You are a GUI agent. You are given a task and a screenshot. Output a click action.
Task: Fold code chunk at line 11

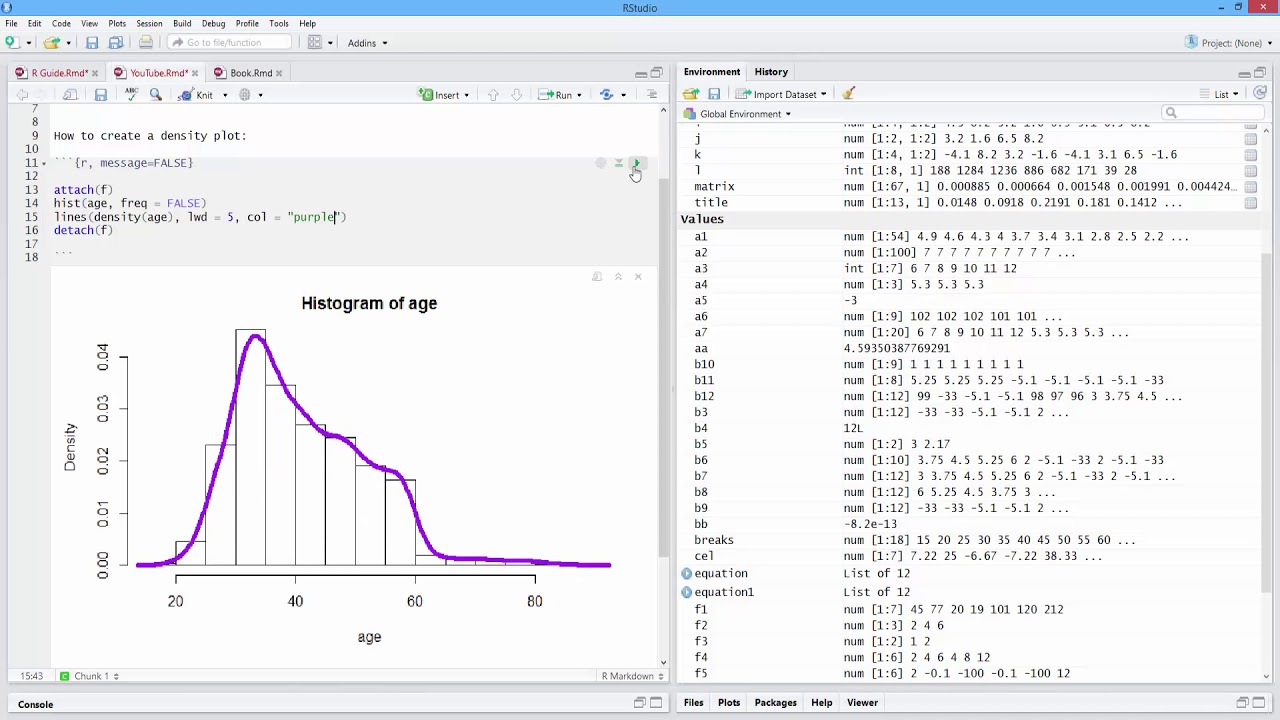click(43, 163)
